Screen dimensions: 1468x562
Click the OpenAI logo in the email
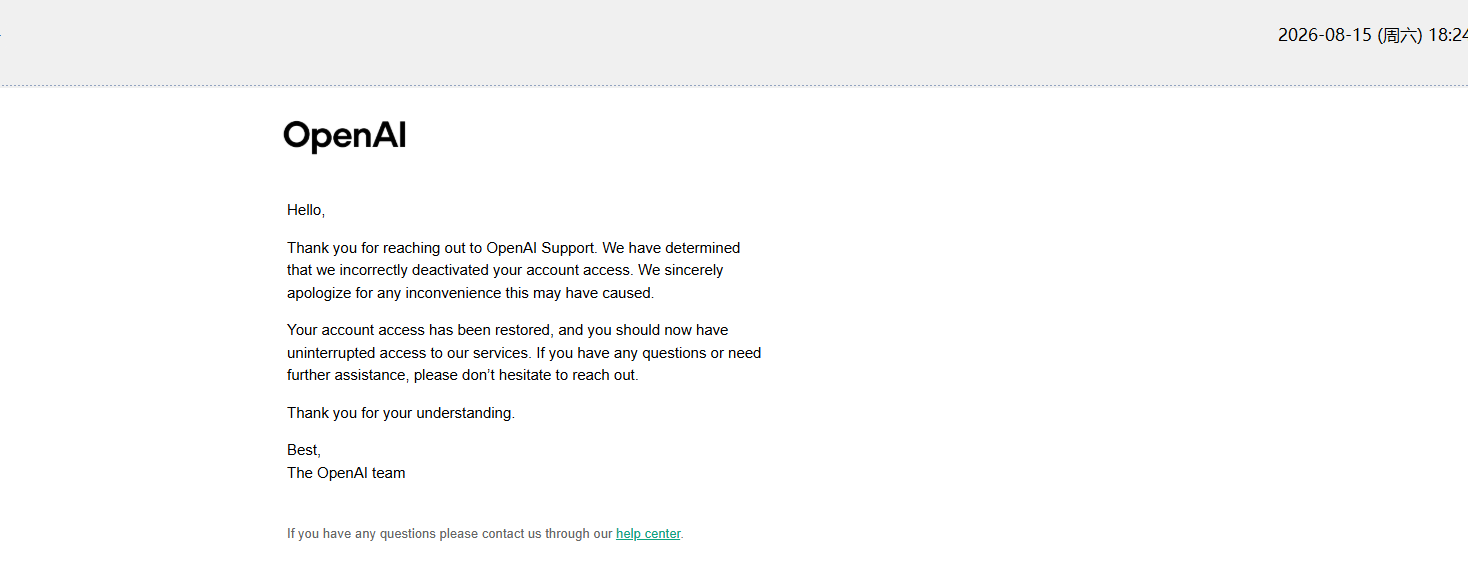pos(345,136)
